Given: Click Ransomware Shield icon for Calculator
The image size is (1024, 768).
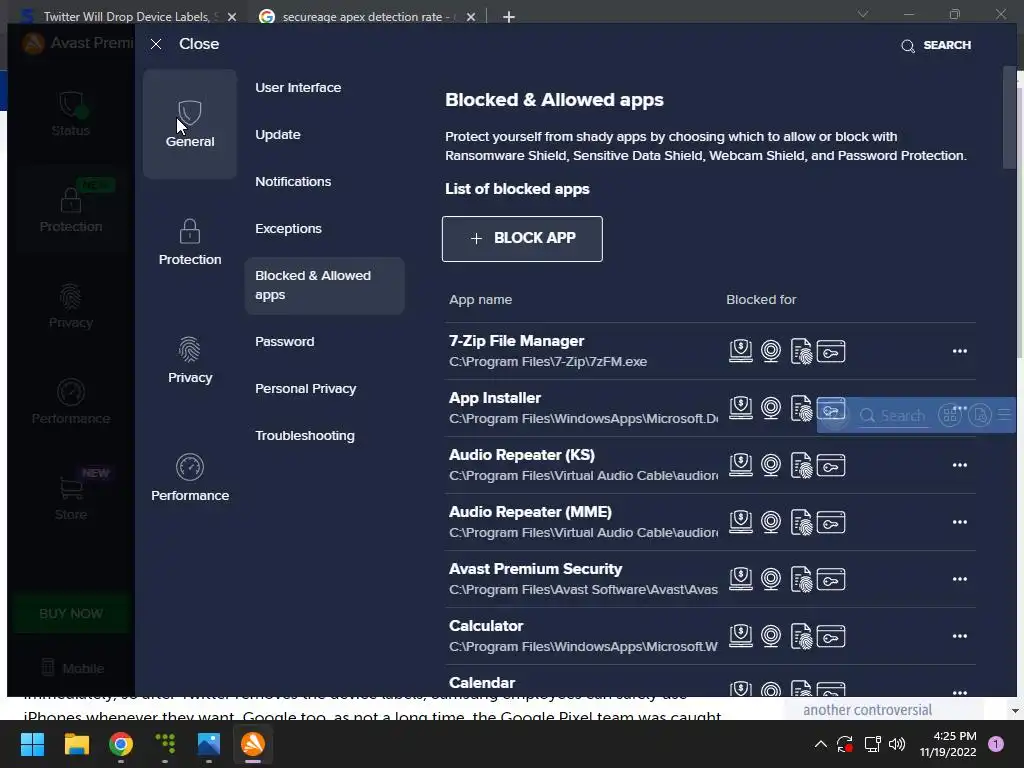Looking at the screenshot, I should (741, 636).
